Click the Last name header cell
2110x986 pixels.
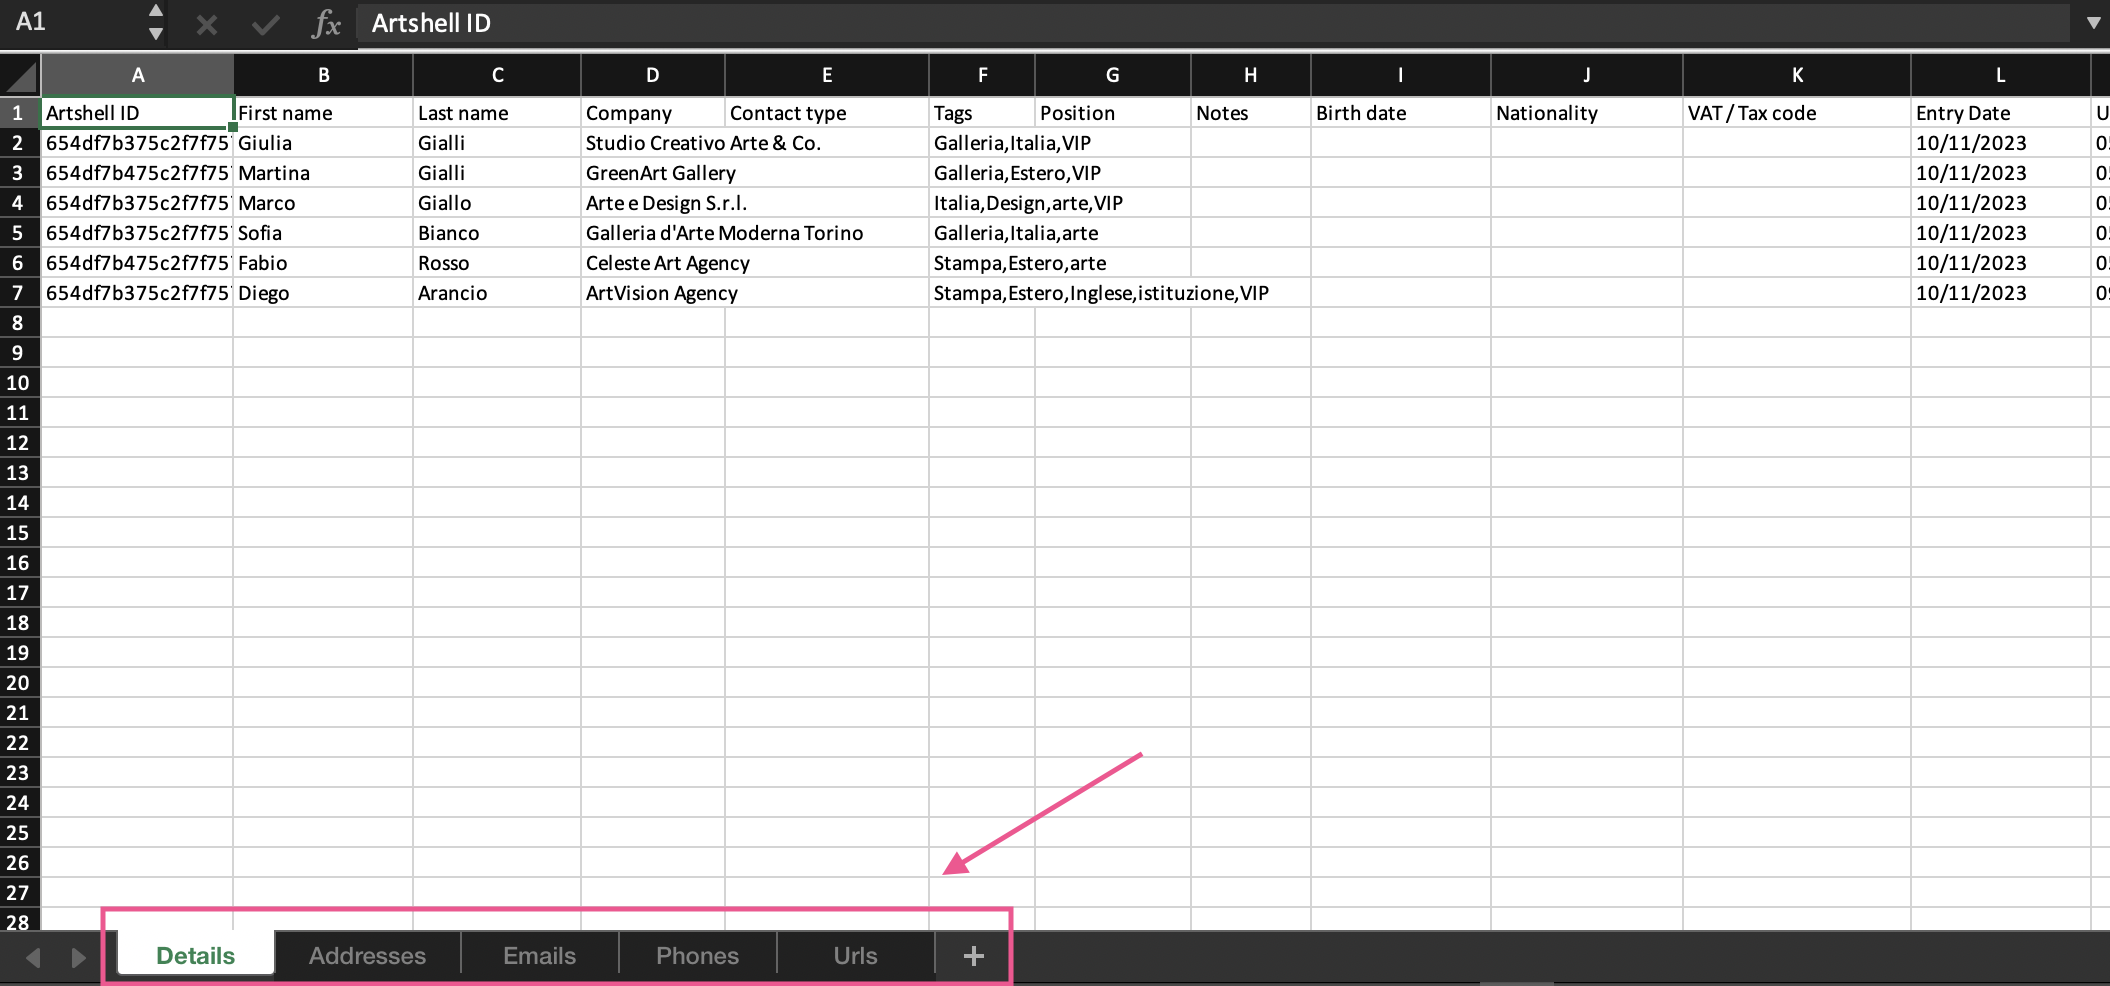pyautogui.click(x=497, y=113)
